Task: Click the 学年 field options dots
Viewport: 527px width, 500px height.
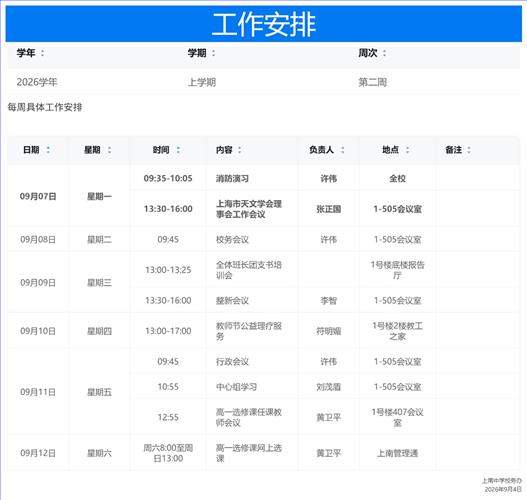Action: click(42, 53)
